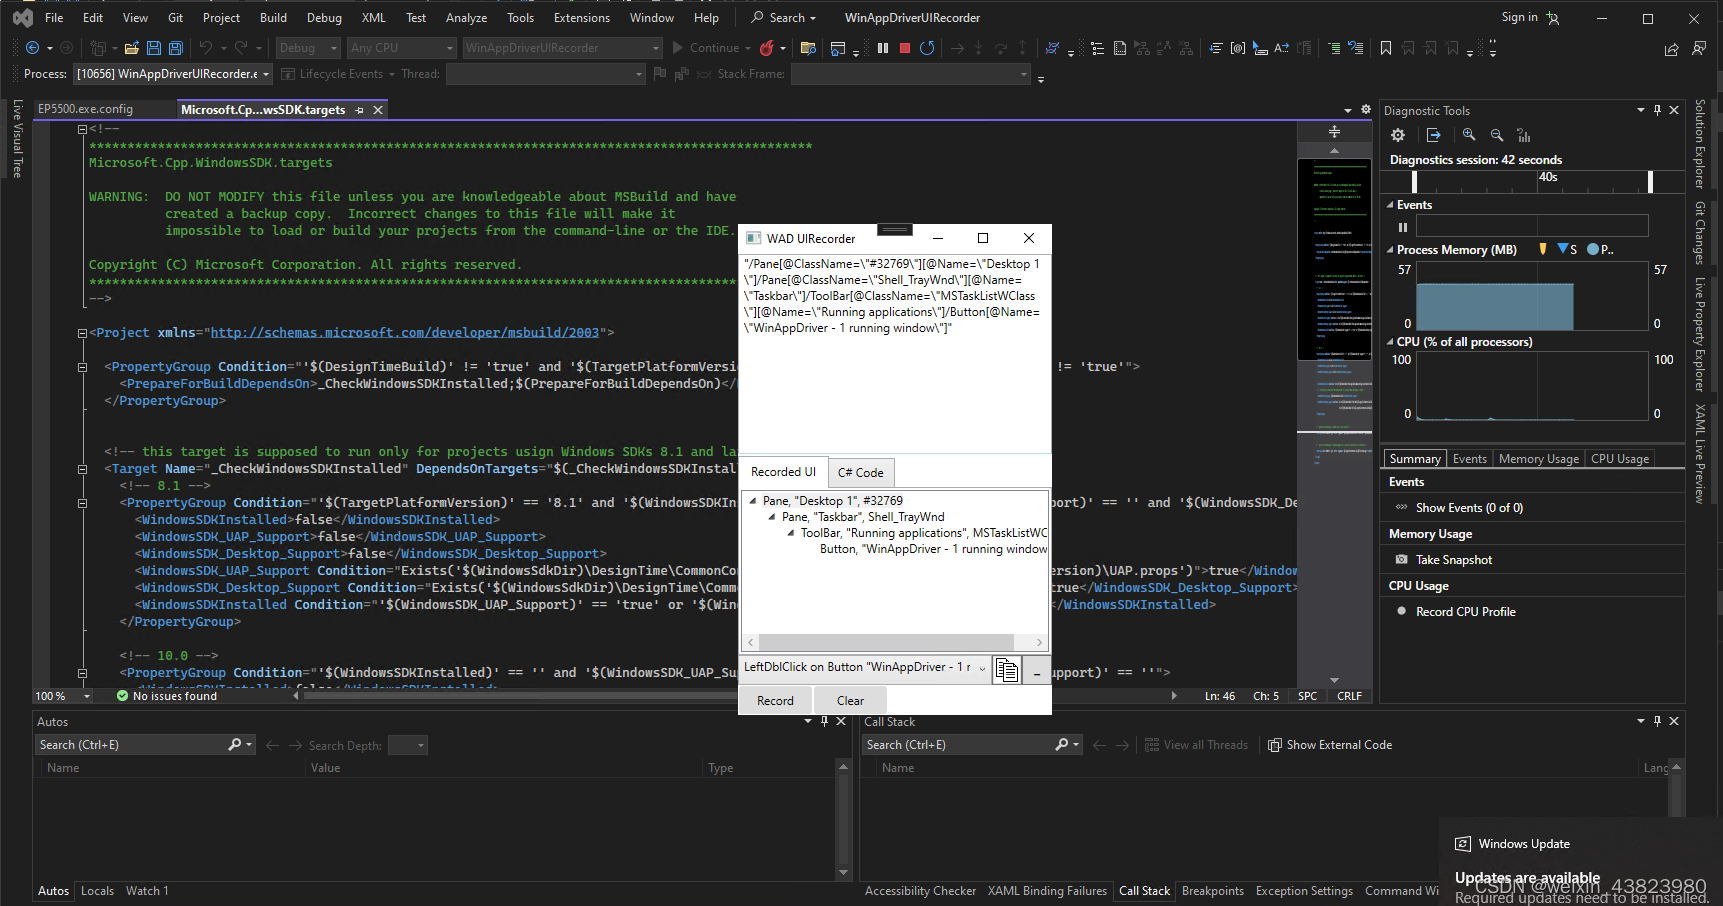Click the Save All icon in the toolbar
The height and width of the screenshot is (906, 1723).
(x=175, y=47)
